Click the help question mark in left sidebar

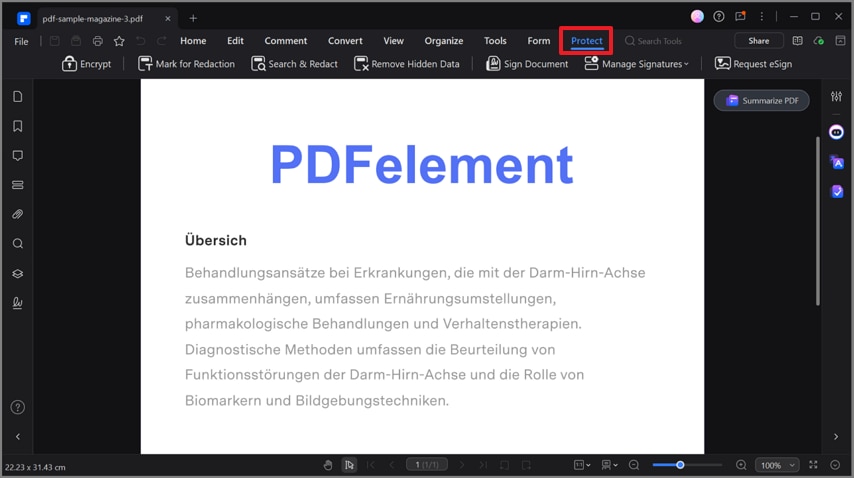click(x=17, y=407)
